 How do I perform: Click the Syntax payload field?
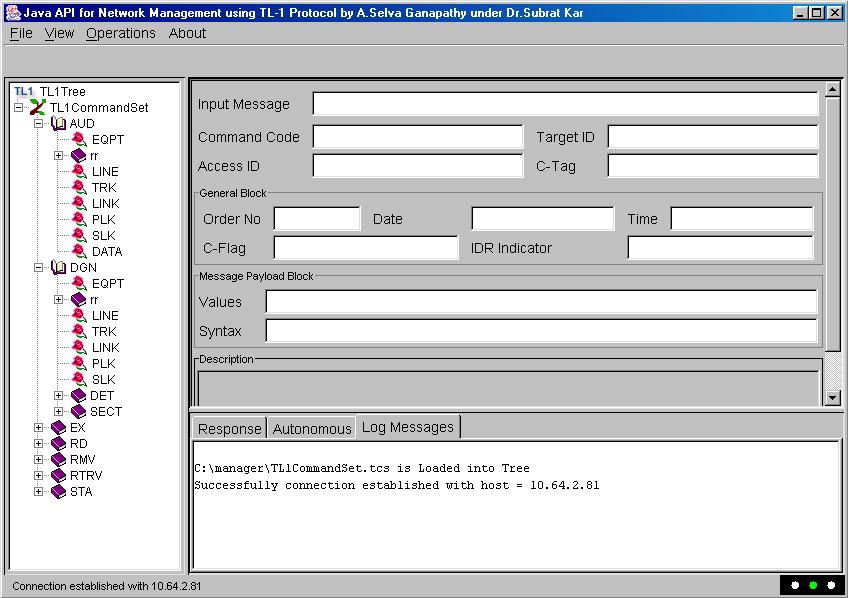[541, 330]
